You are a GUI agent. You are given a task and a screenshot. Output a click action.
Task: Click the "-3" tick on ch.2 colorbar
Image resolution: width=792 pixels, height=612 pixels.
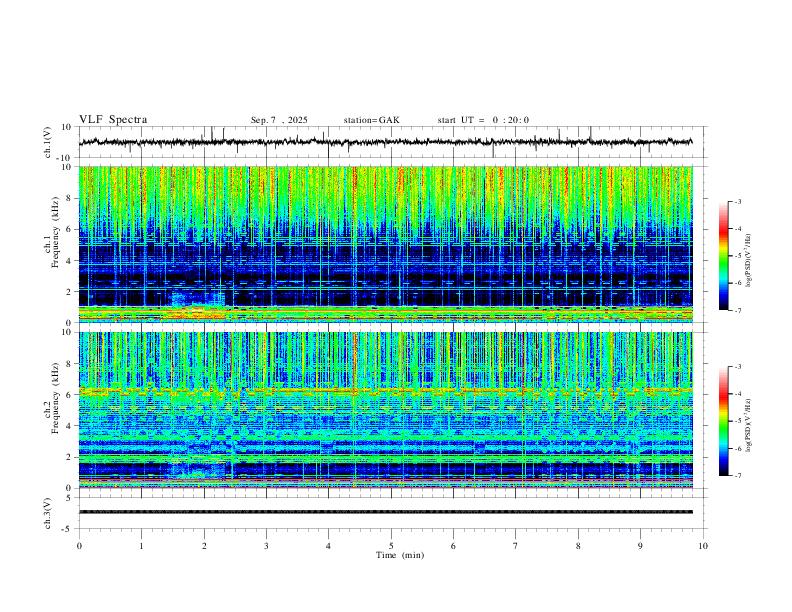click(738, 367)
